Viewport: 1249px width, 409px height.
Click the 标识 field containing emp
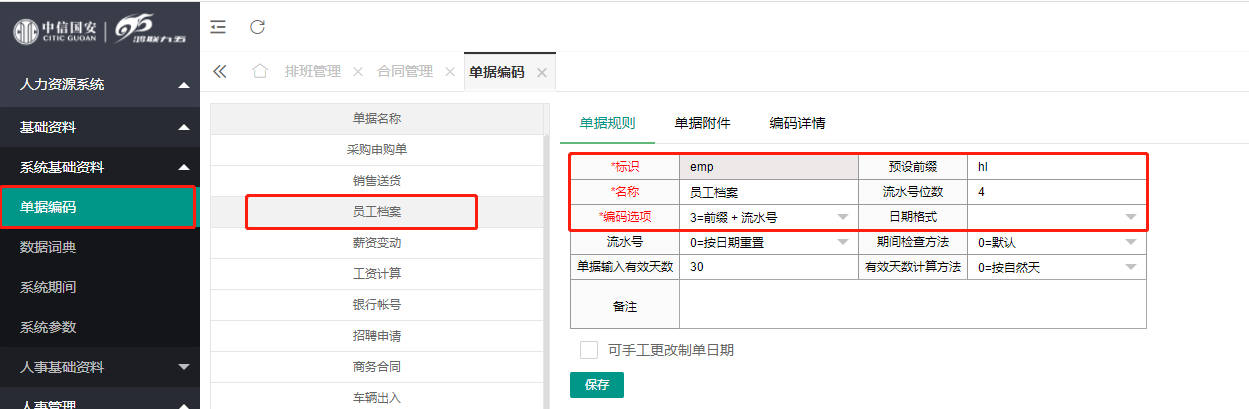click(x=768, y=167)
